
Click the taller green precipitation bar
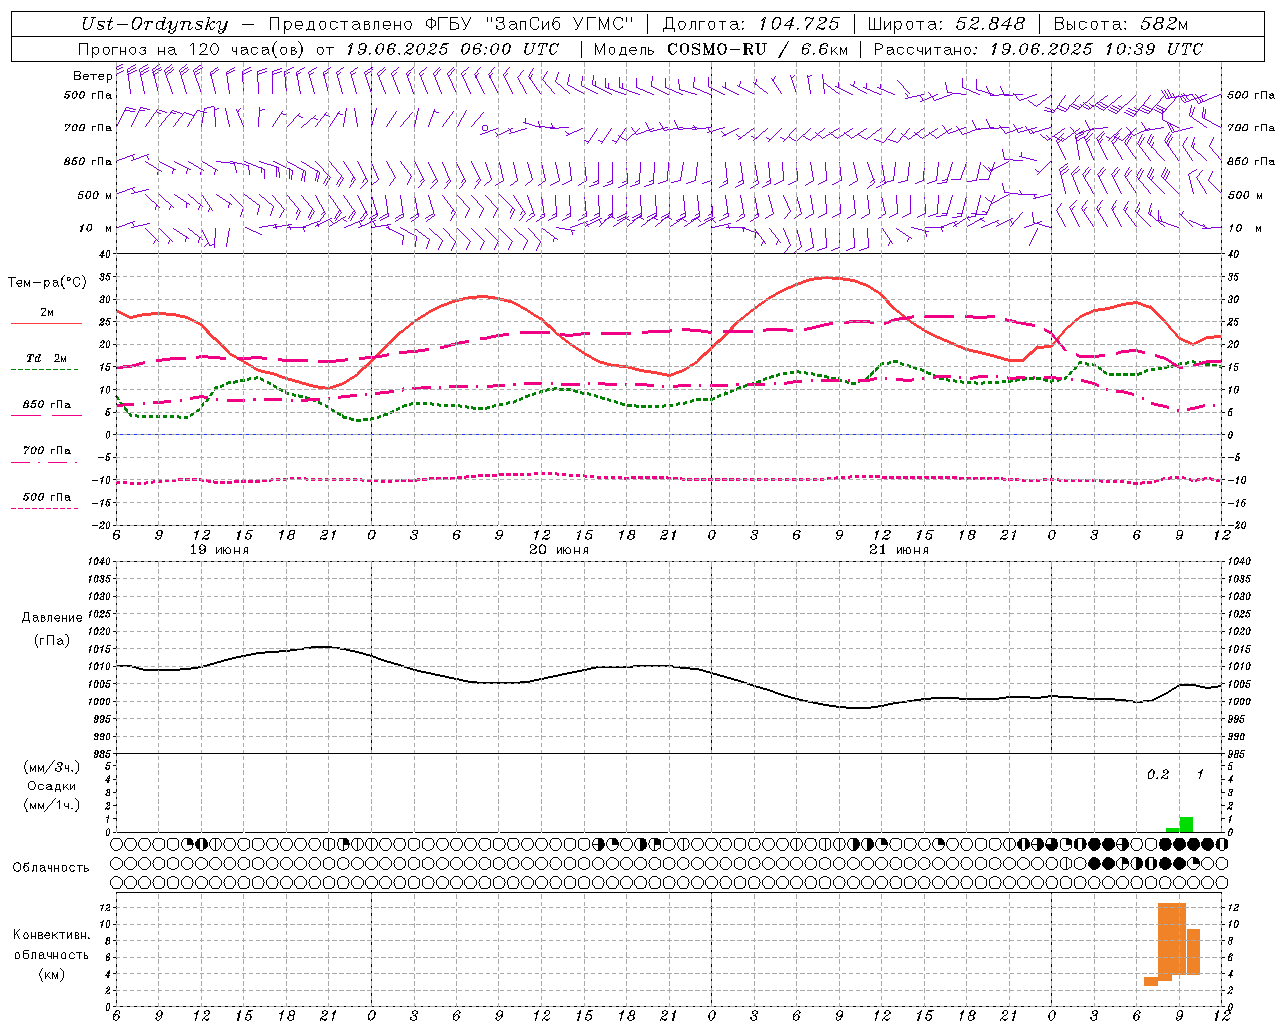(x=1186, y=825)
